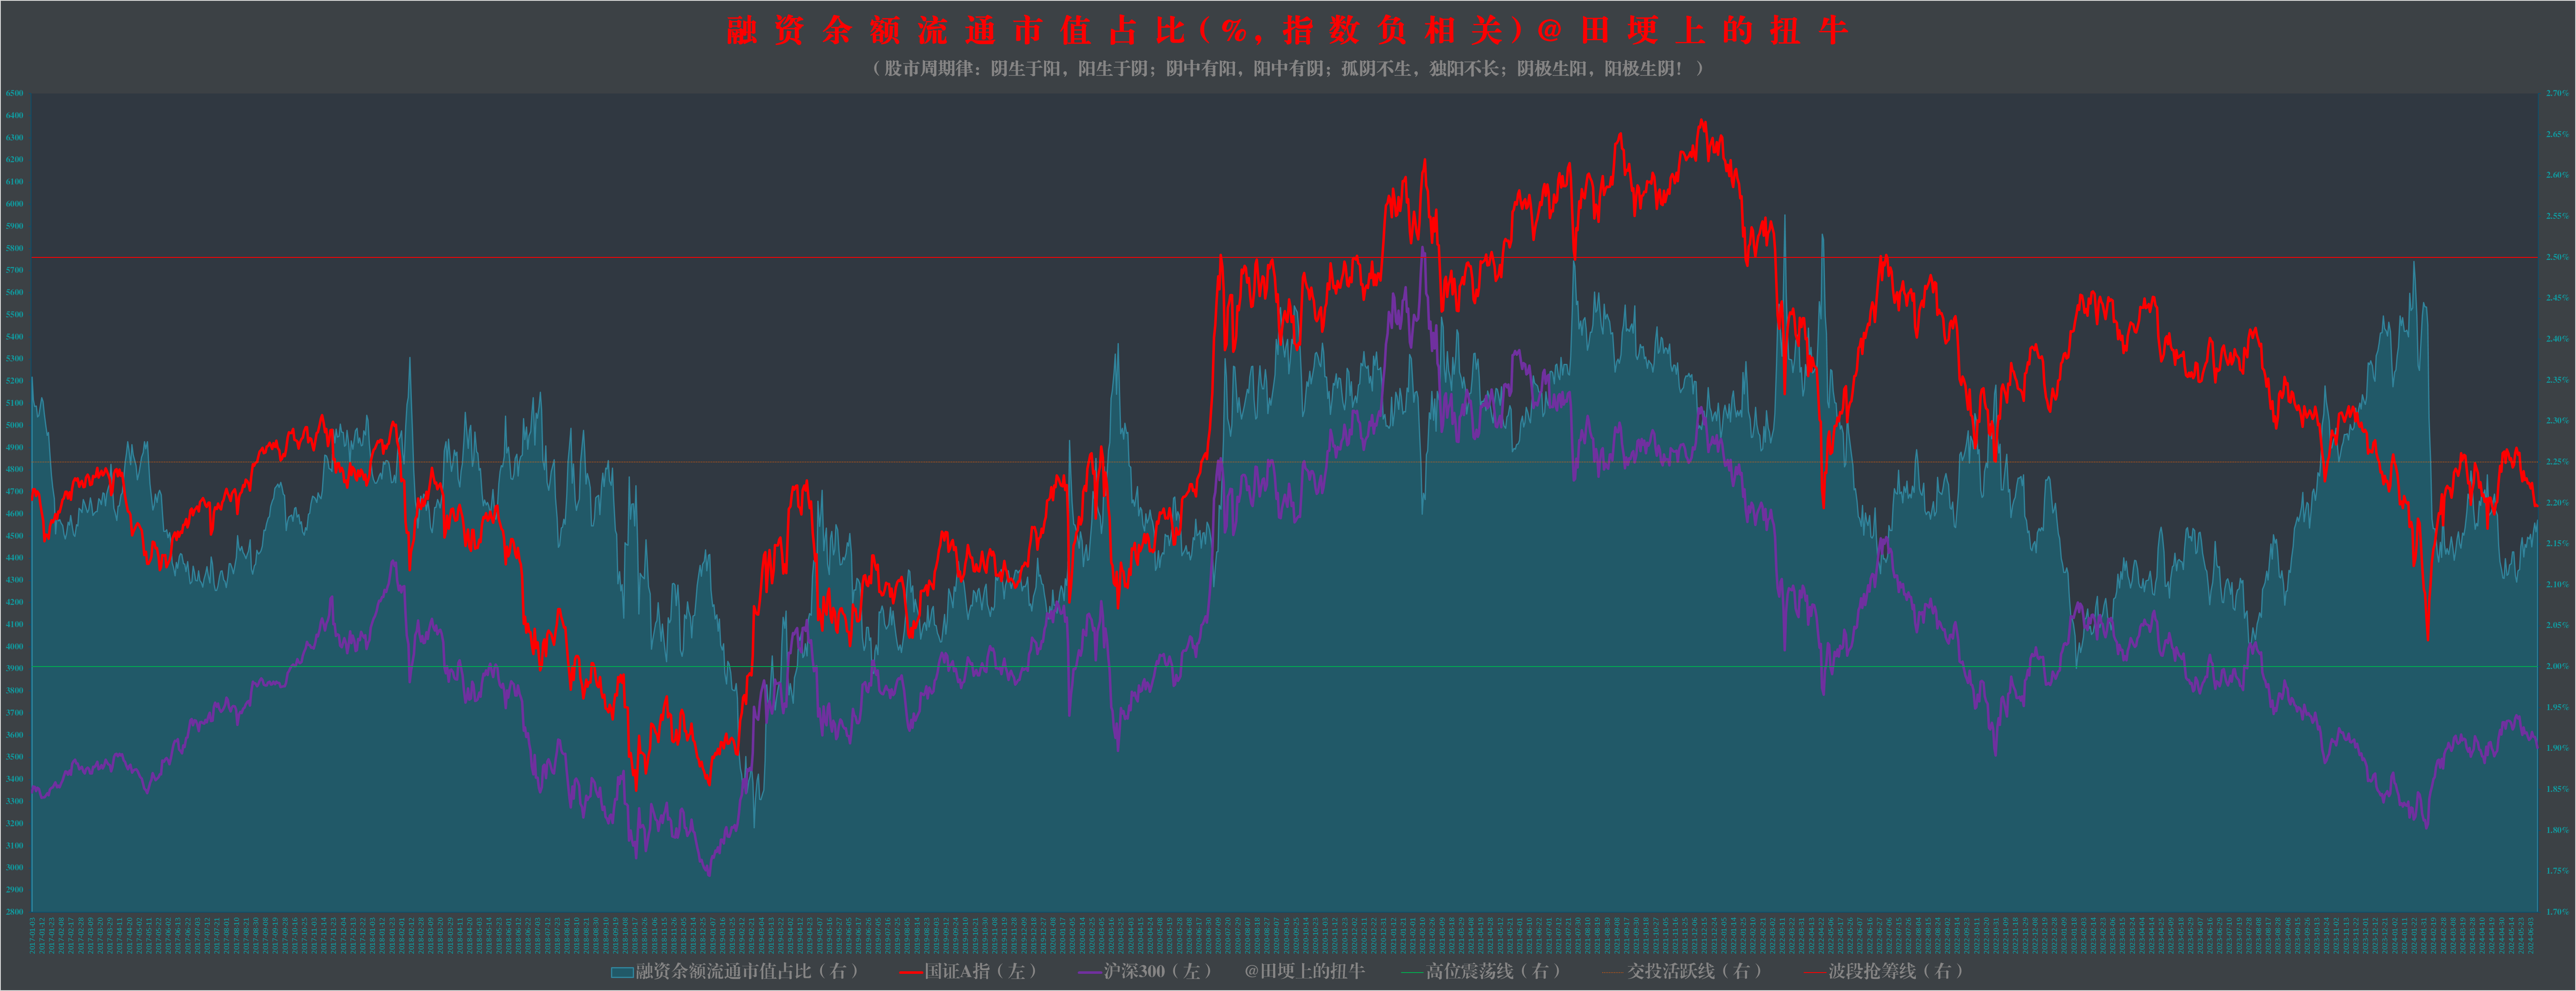Click the red 国证A指 legend line marker
Screen dimensions: 2576x991
(x=910, y=972)
